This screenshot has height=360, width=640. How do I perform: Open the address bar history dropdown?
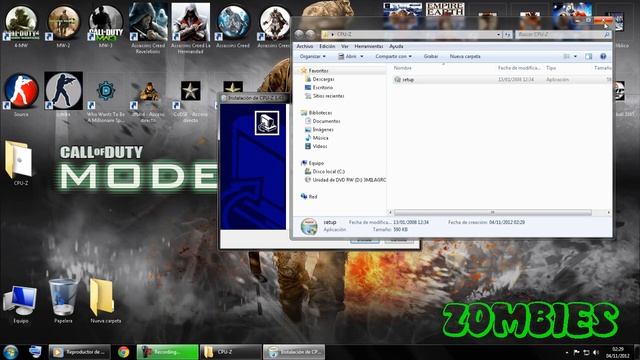[498, 35]
